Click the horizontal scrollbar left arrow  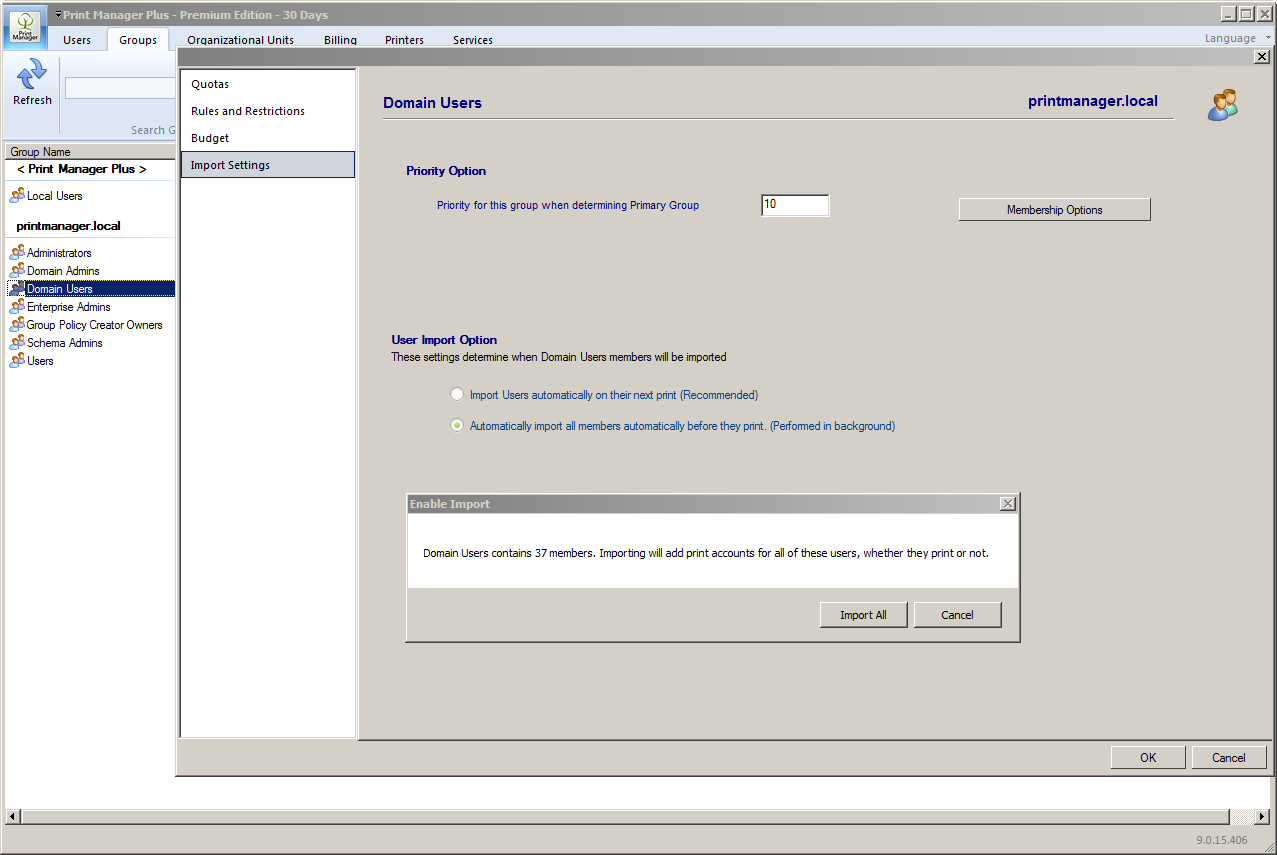pos(13,817)
